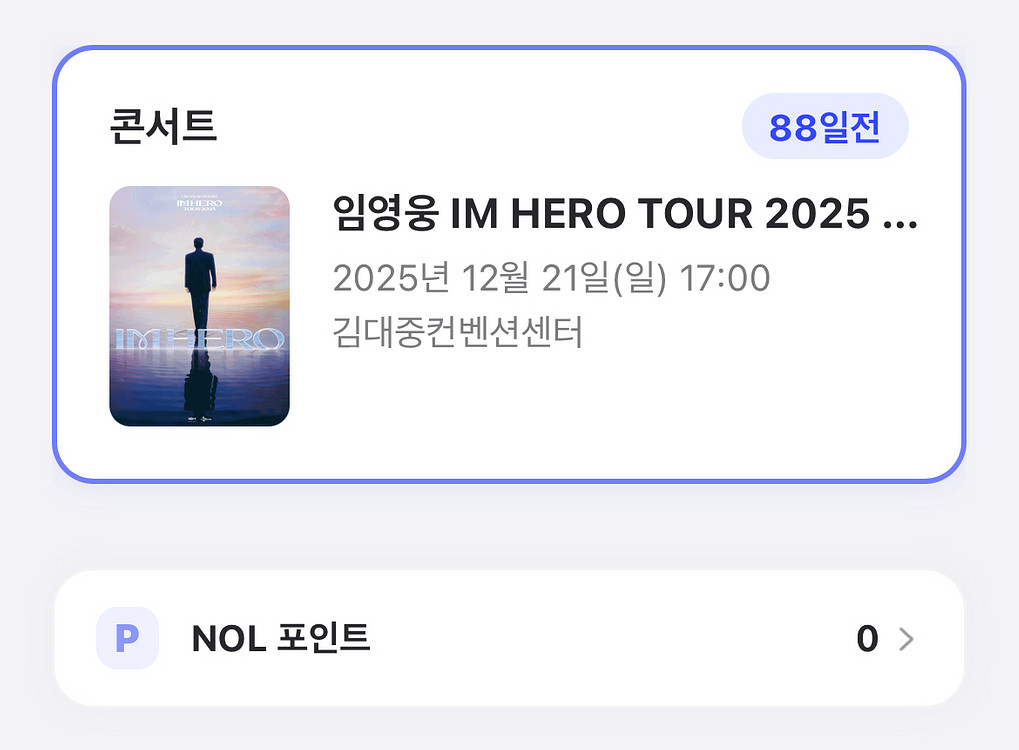Click the 김대중컨벤션센터 venue name

pyautogui.click(x=457, y=331)
